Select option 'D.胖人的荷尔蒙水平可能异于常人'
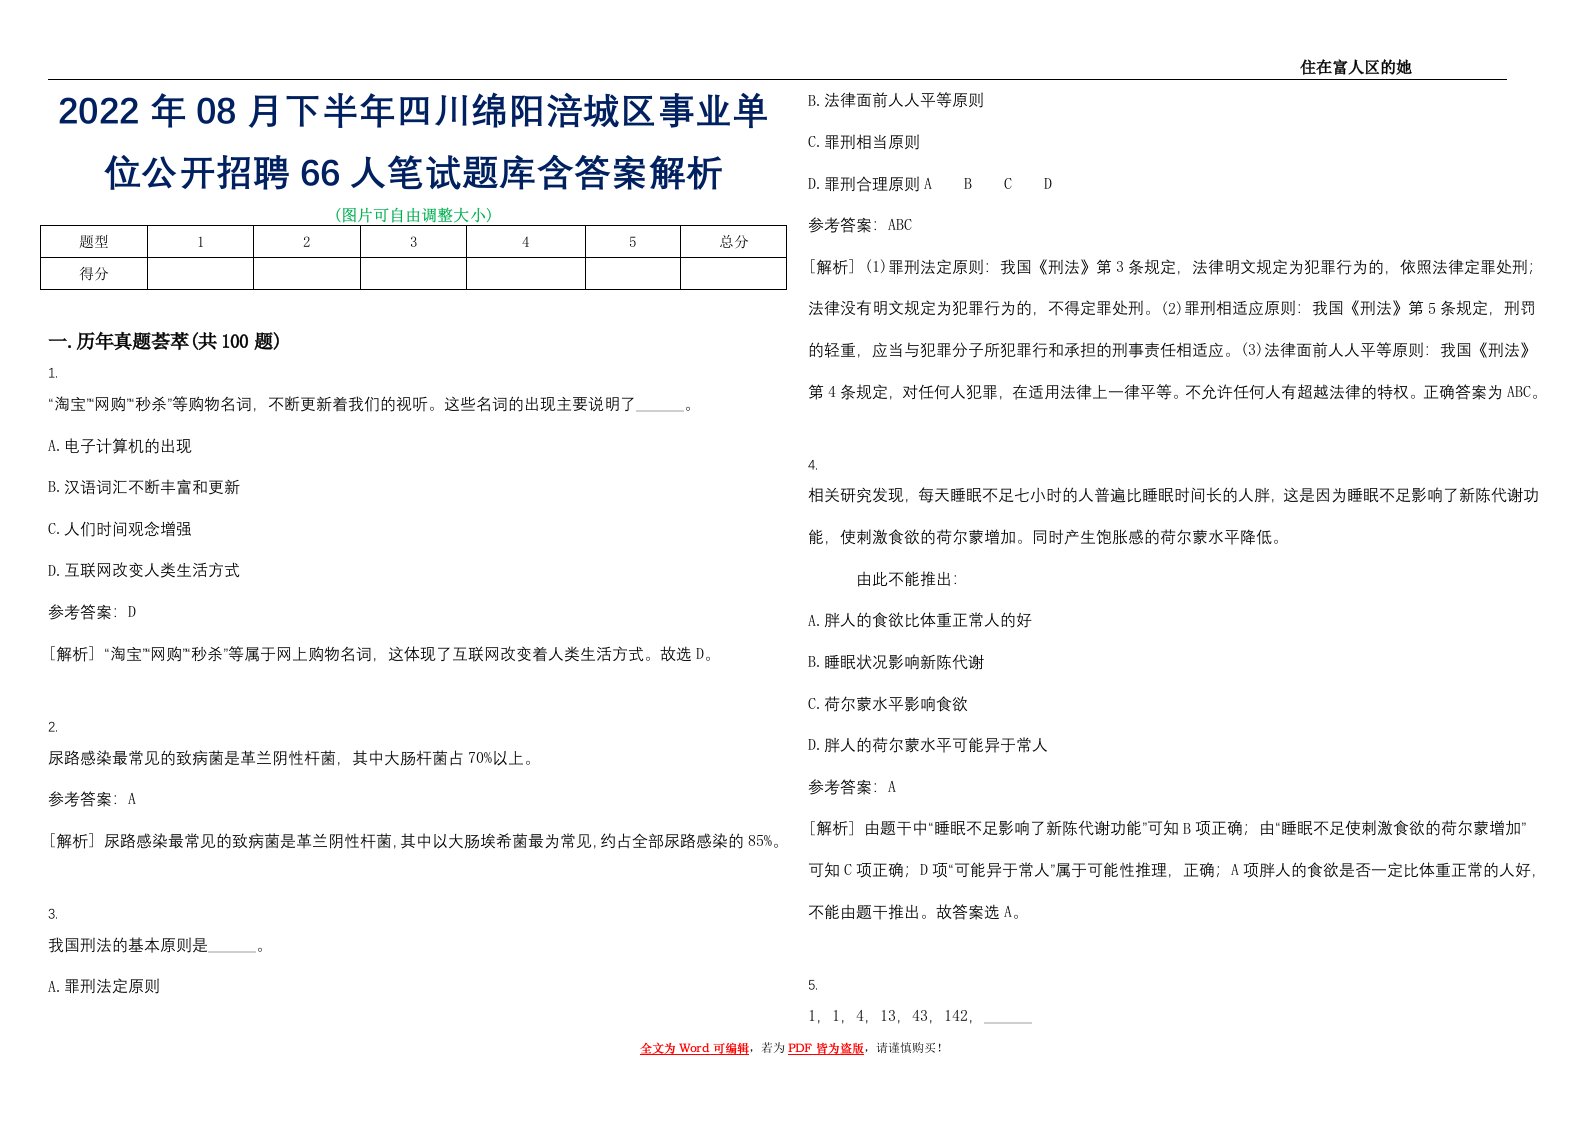Screen dimensions: 1587x1122 coord(928,745)
